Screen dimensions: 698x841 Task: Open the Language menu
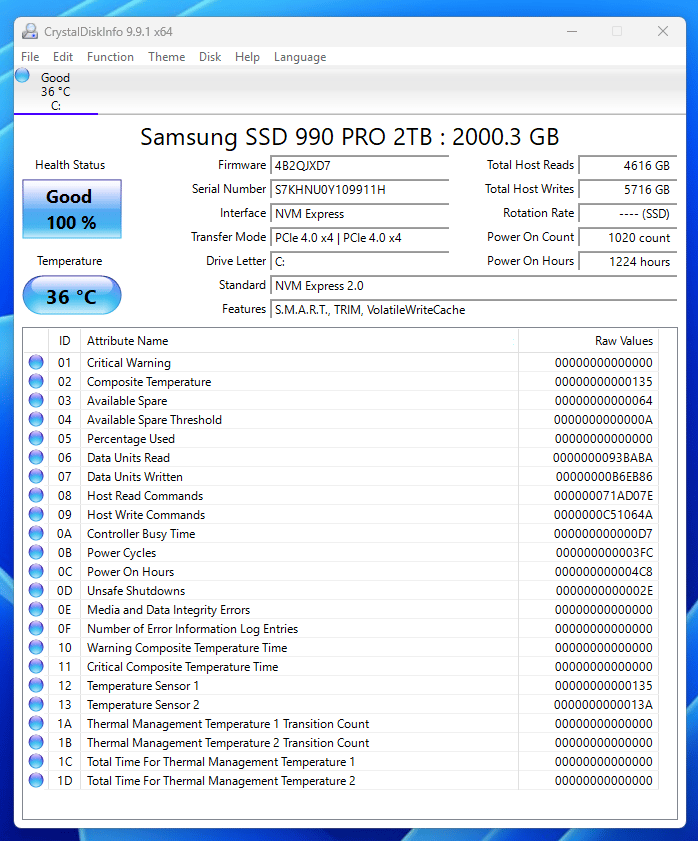[x=300, y=57]
